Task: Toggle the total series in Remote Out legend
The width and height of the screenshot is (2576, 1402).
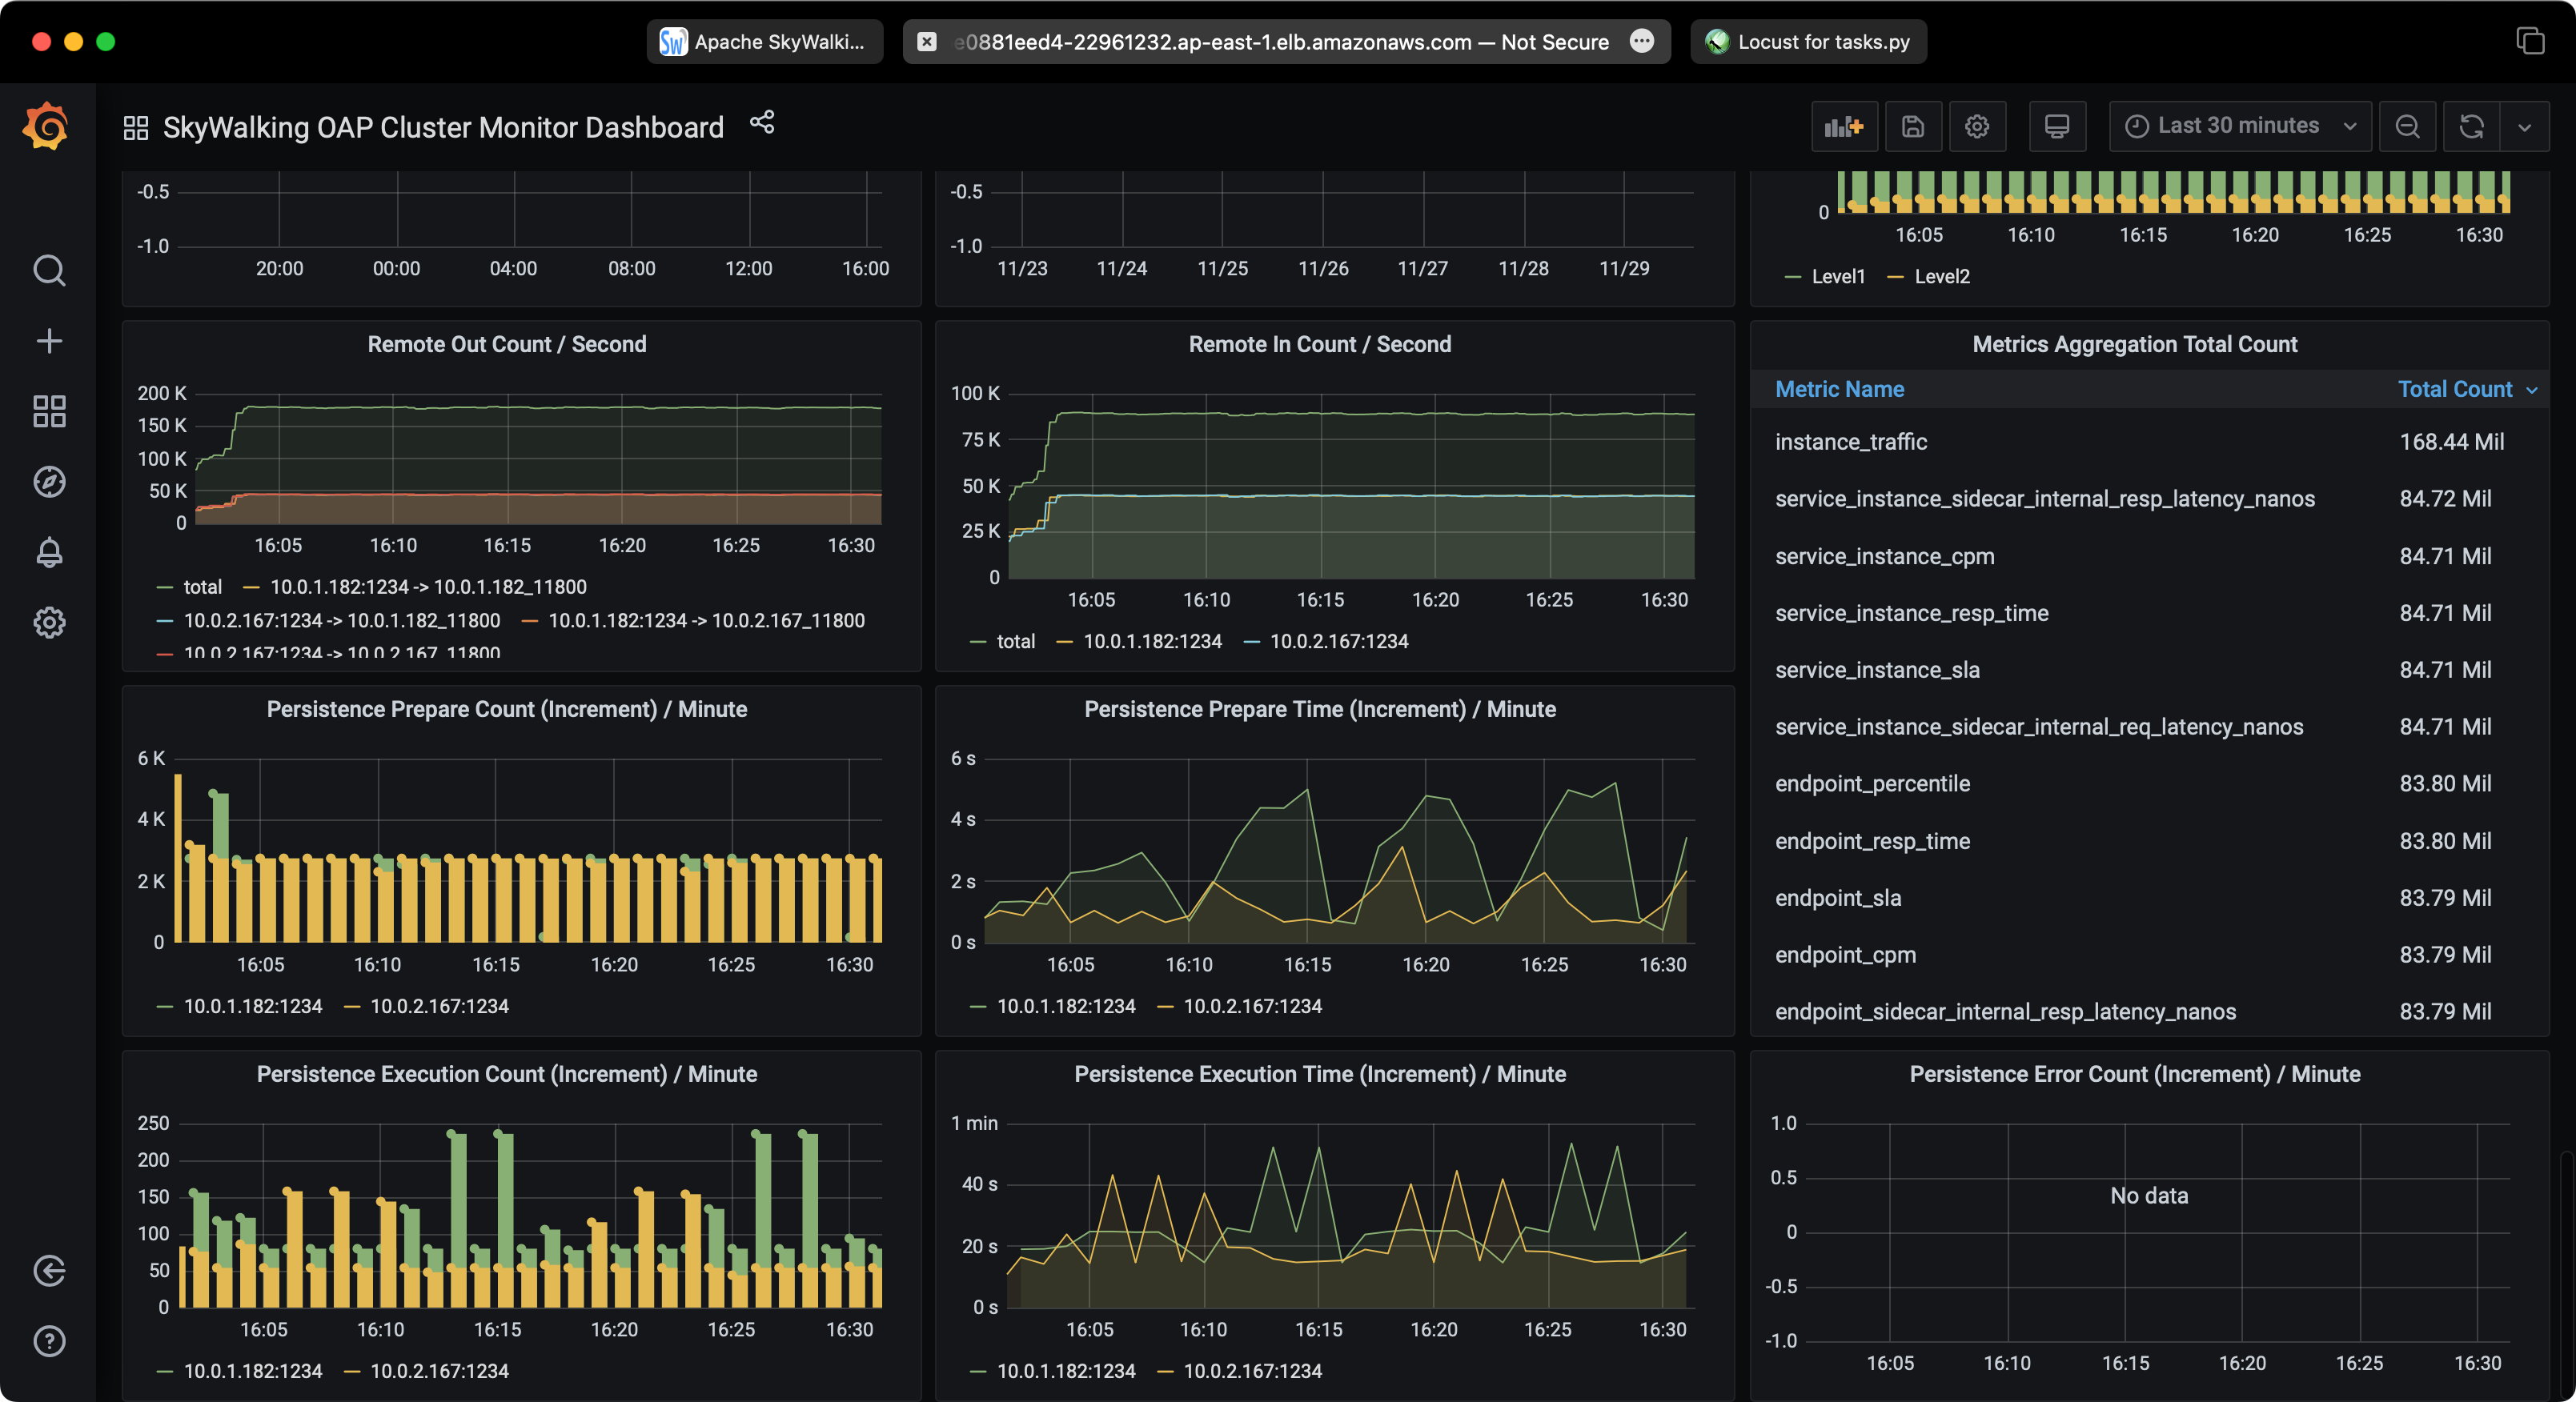Action: click(x=202, y=587)
